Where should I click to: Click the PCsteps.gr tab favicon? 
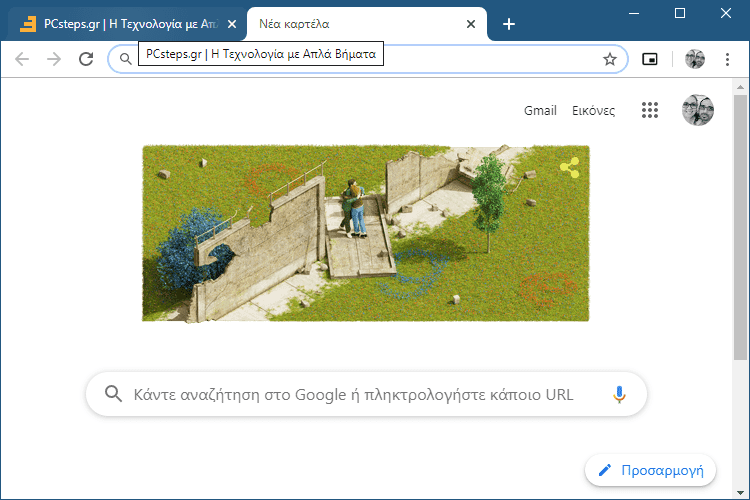(28, 24)
